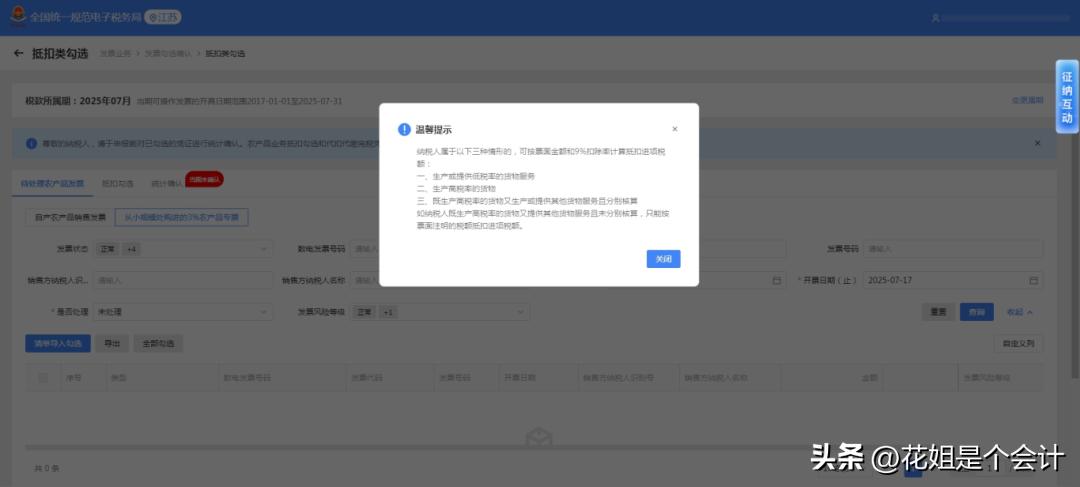The width and height of the screenshot is (1080, 487).
Task: Click the 关闭 button in the dialog
Action: tap(663, 259)
